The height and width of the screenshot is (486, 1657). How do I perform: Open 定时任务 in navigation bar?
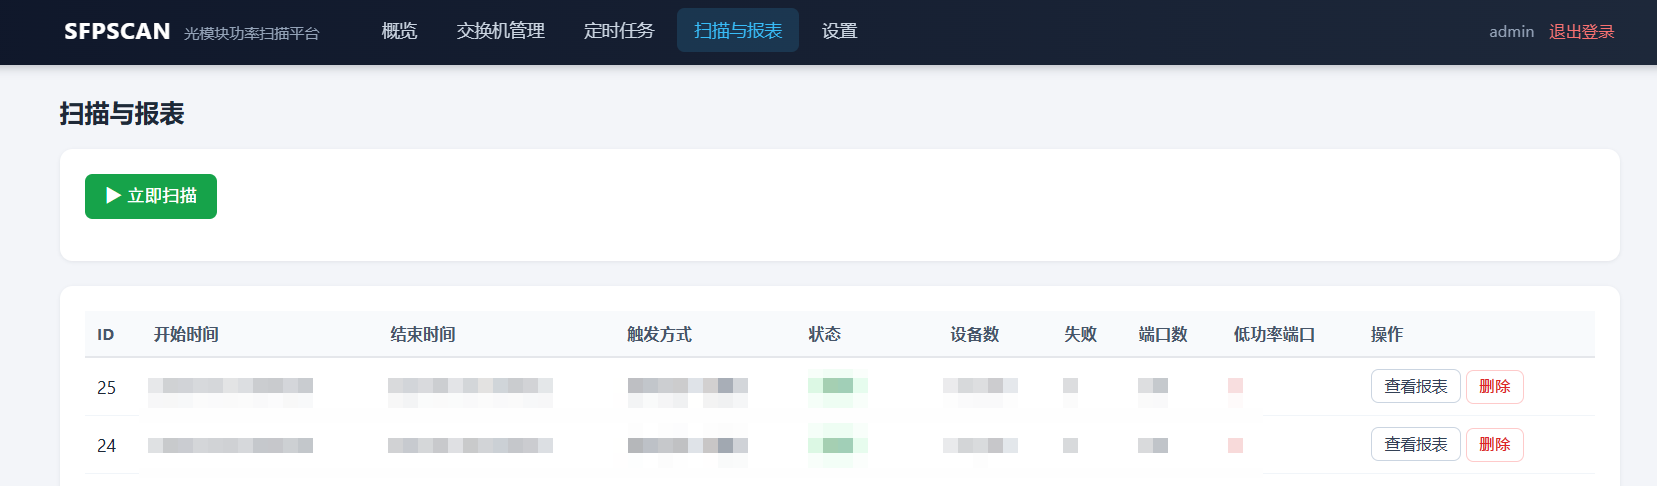point(619,31)
